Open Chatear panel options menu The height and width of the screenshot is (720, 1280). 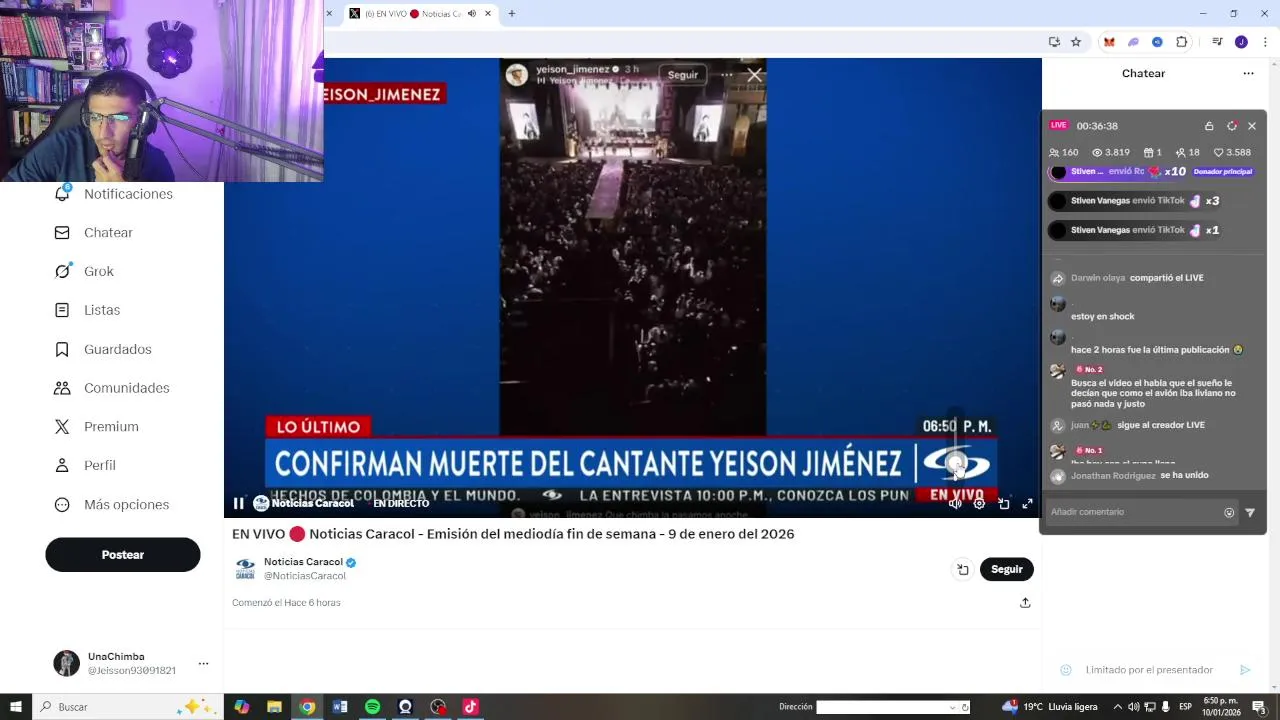pos(1248,73)
